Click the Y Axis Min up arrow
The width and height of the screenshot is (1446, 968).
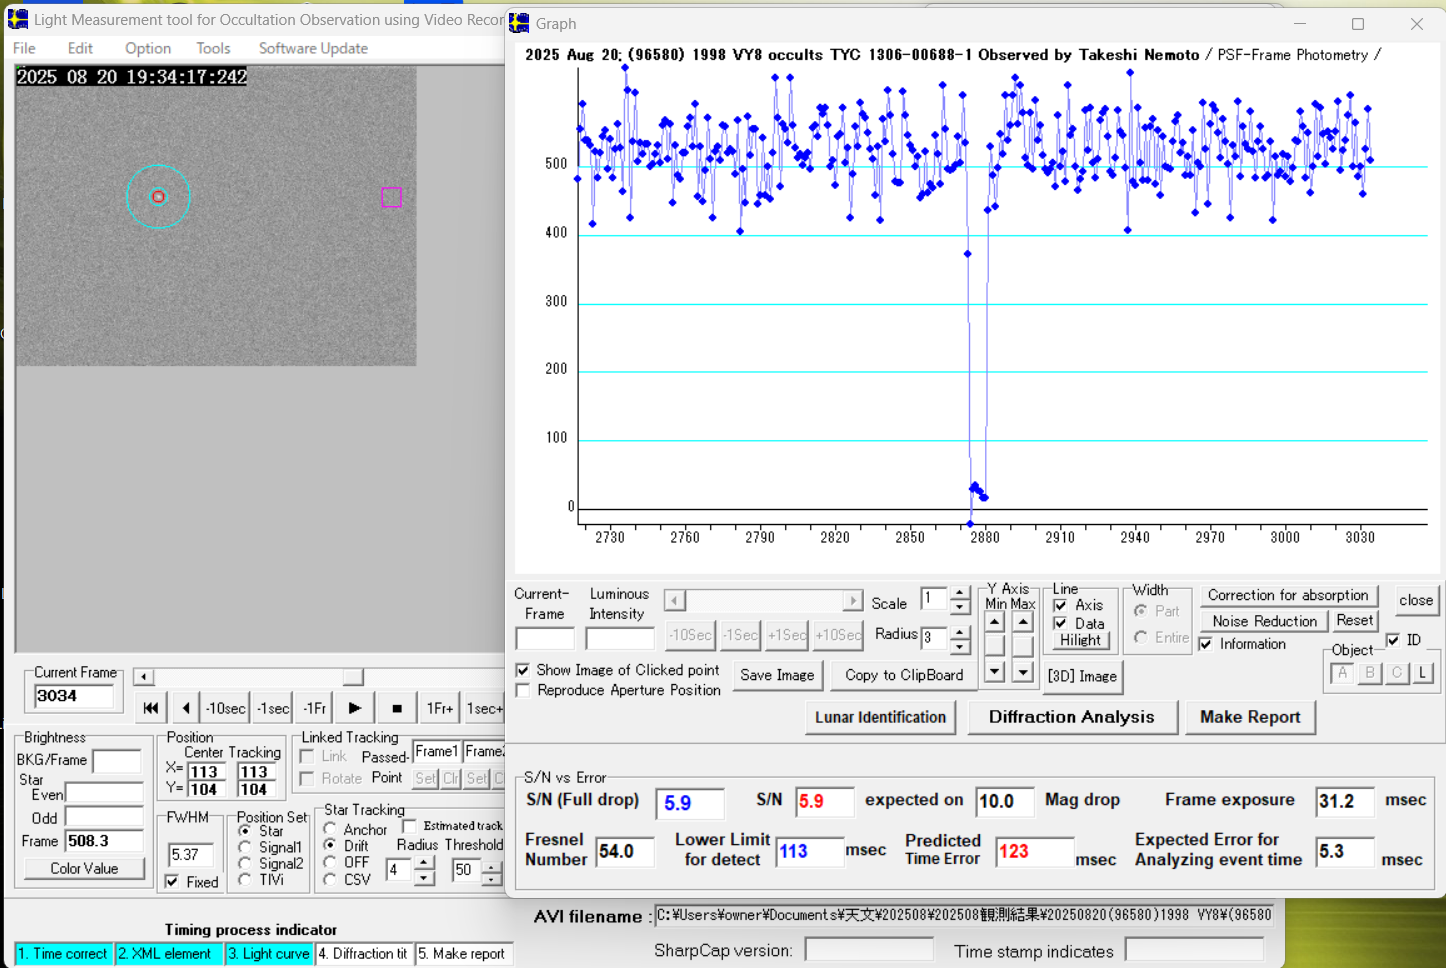[x=994, y=622]
